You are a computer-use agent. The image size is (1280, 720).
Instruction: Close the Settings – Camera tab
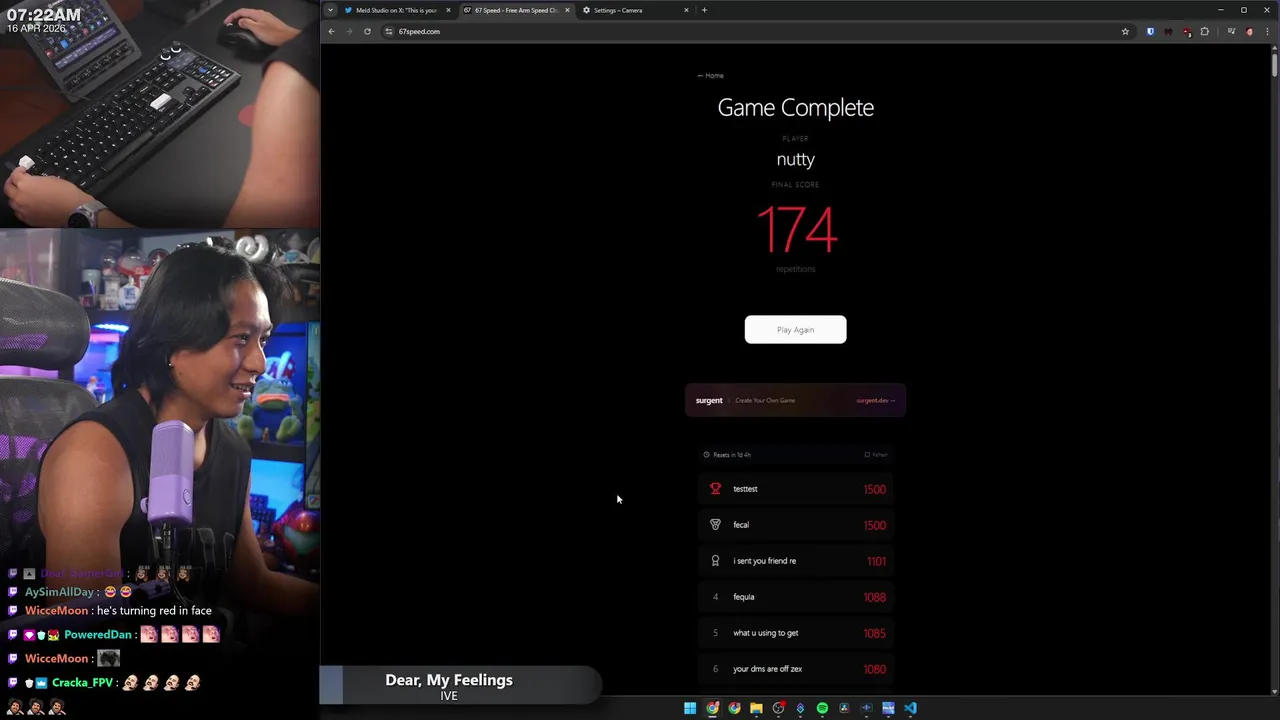click(x=686, y=10)
